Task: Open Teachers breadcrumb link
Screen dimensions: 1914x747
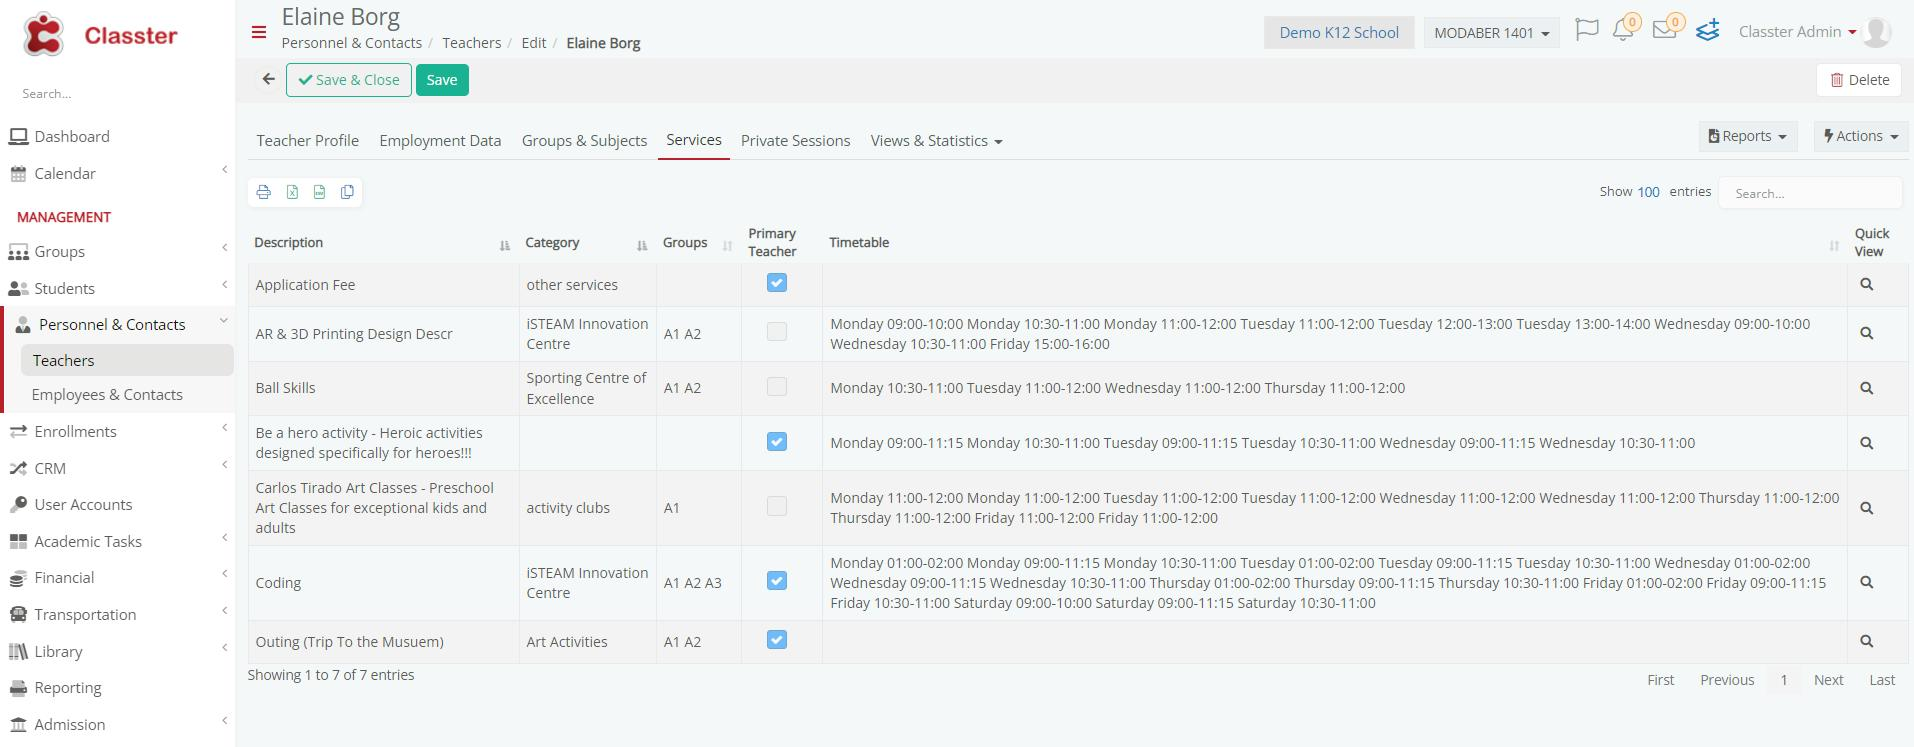Action: pyautogui.click(x=472, y=43)
